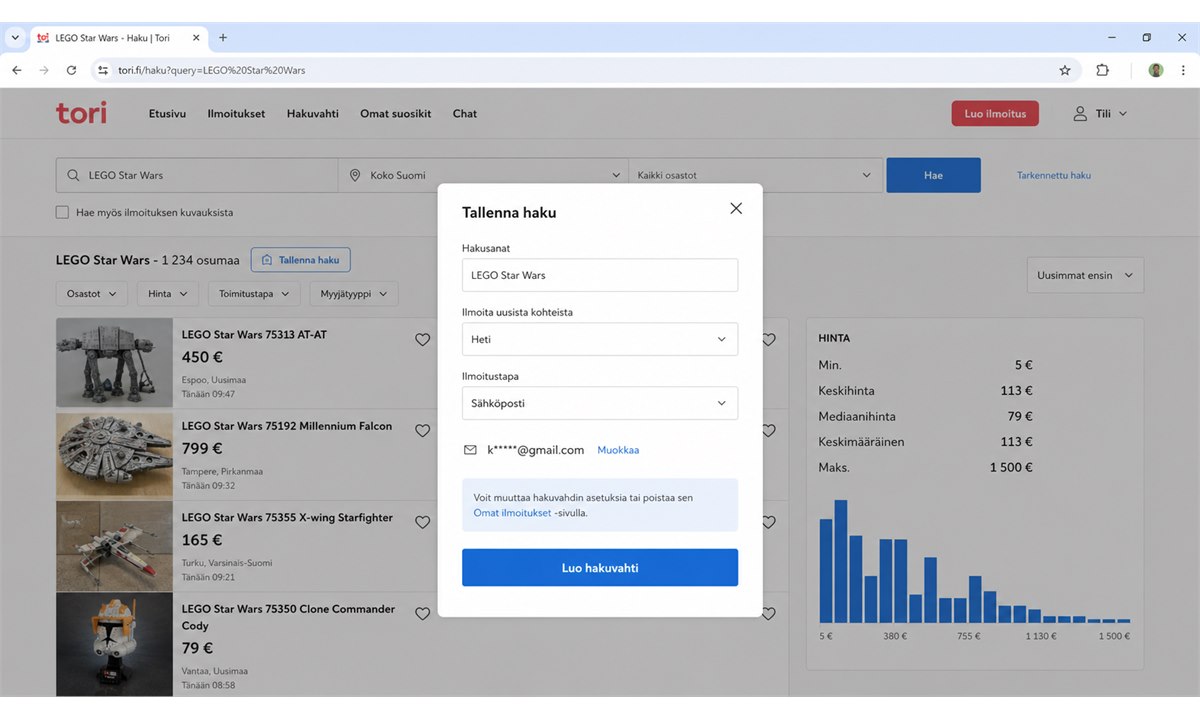Open the Omat suosikit menu item
Image resolution: width=1200 pixels, height=720 pixels.
click(x=396, y=114)
